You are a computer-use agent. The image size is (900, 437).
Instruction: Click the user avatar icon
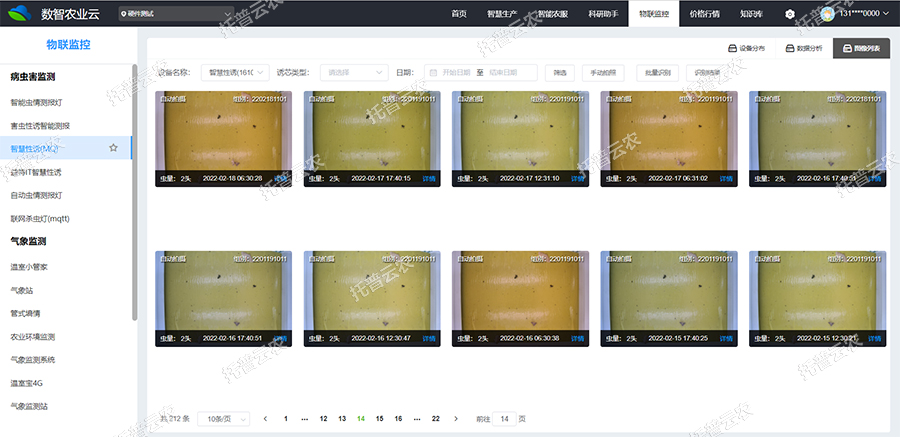[x=827, y=14]
